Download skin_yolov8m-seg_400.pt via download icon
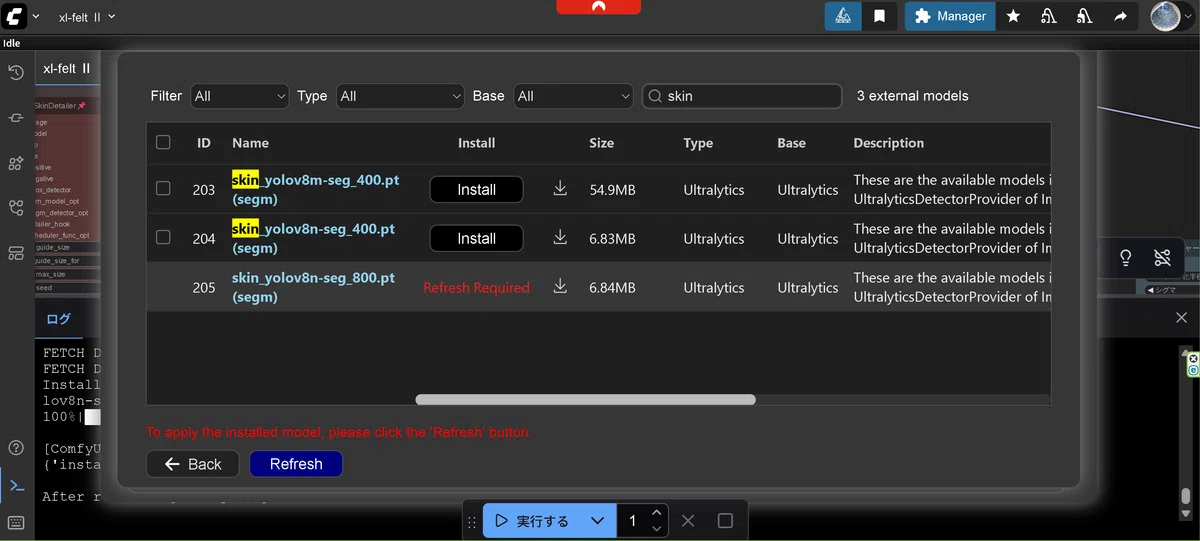Image resolution: width=1200 pixels, height=541 pixels. click(560, 188)
